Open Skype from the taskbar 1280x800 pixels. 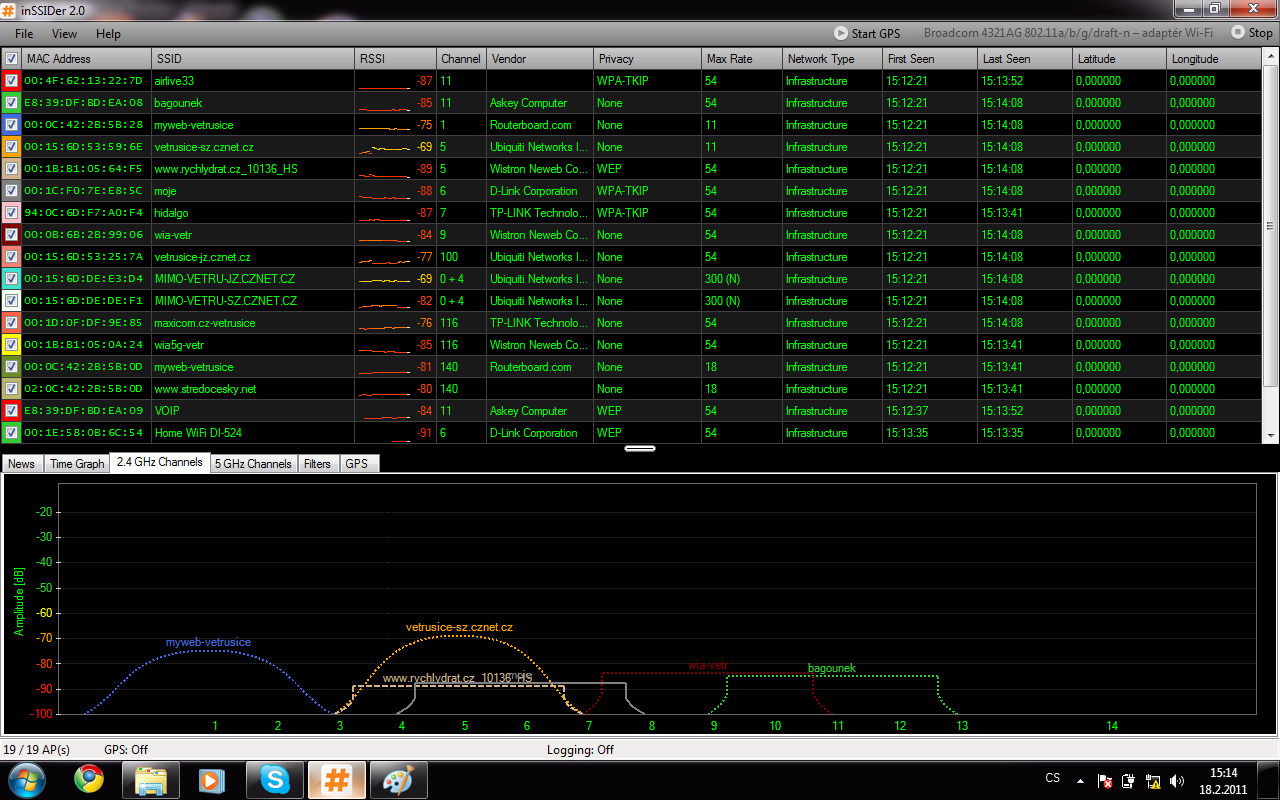point(274,779)
